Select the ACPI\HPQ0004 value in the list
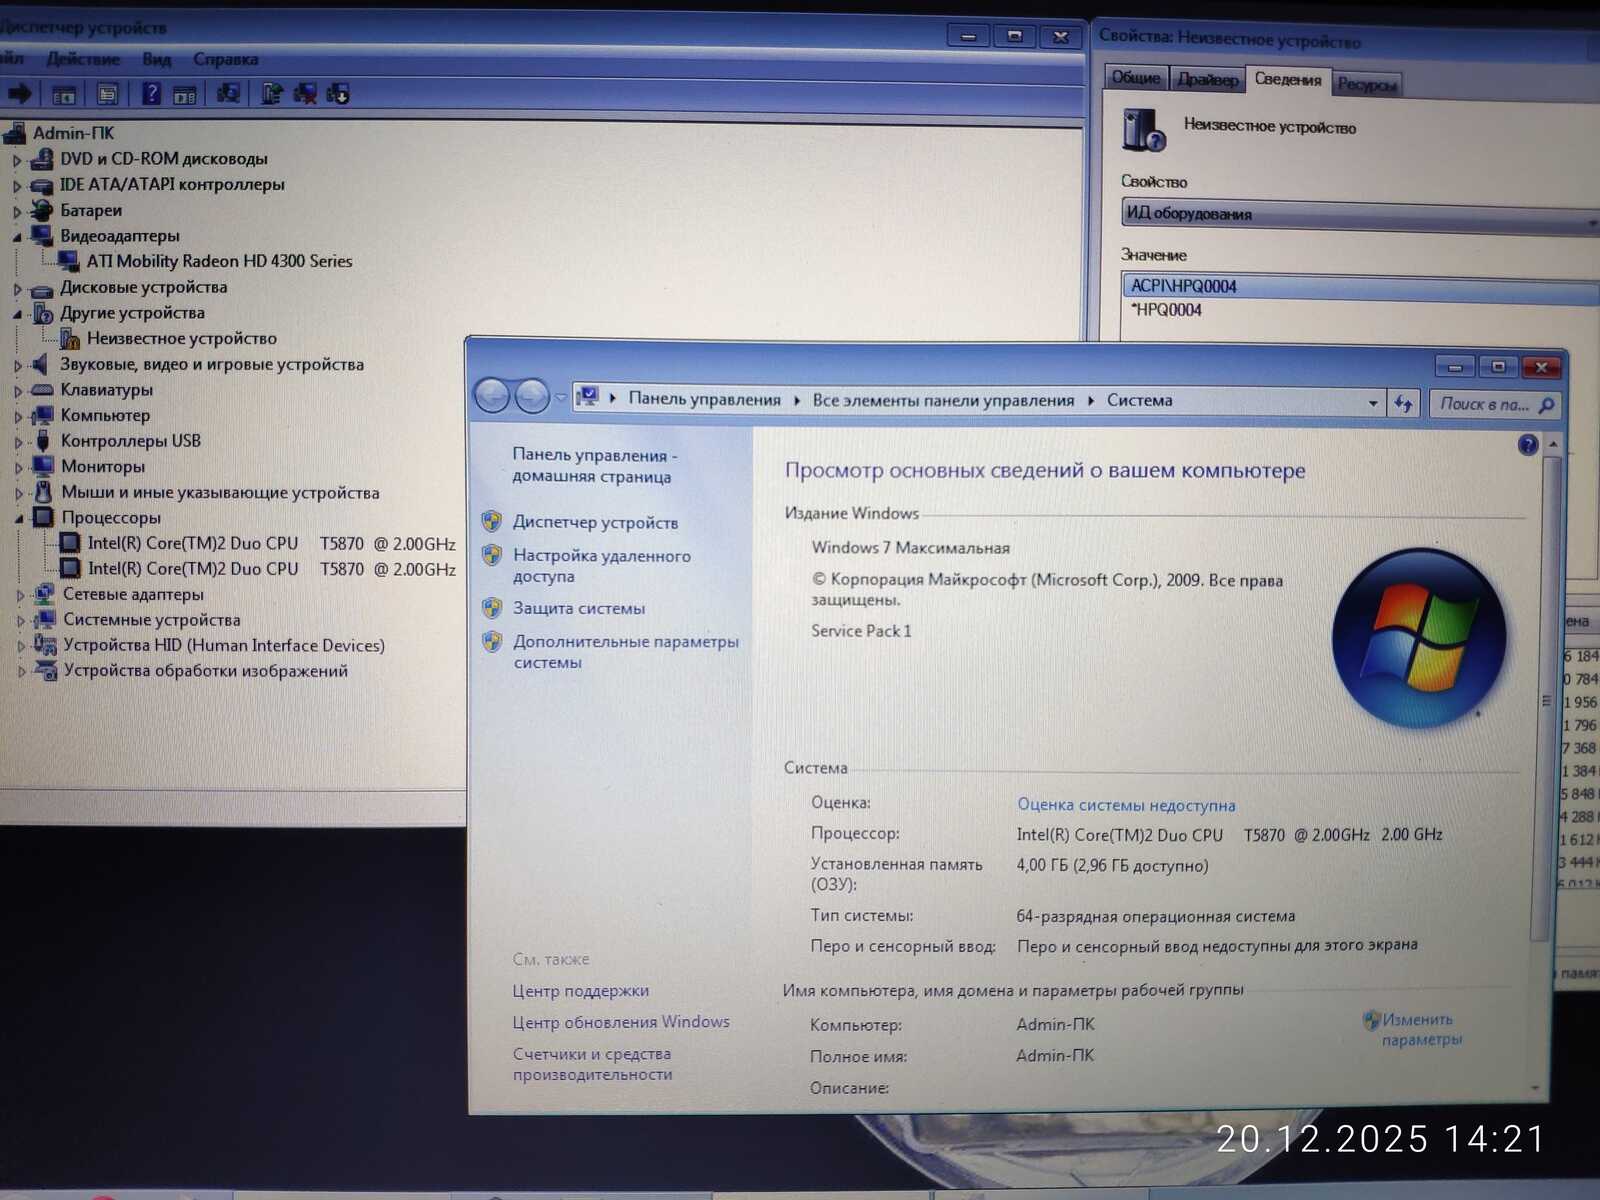 (1360, 287)
